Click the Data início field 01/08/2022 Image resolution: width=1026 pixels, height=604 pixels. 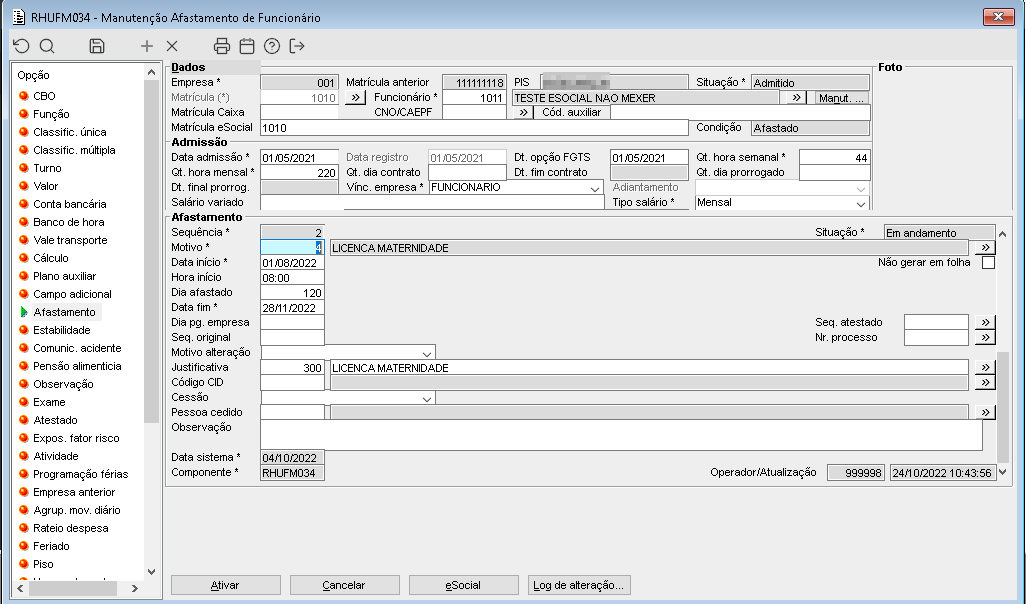[292, 263]
